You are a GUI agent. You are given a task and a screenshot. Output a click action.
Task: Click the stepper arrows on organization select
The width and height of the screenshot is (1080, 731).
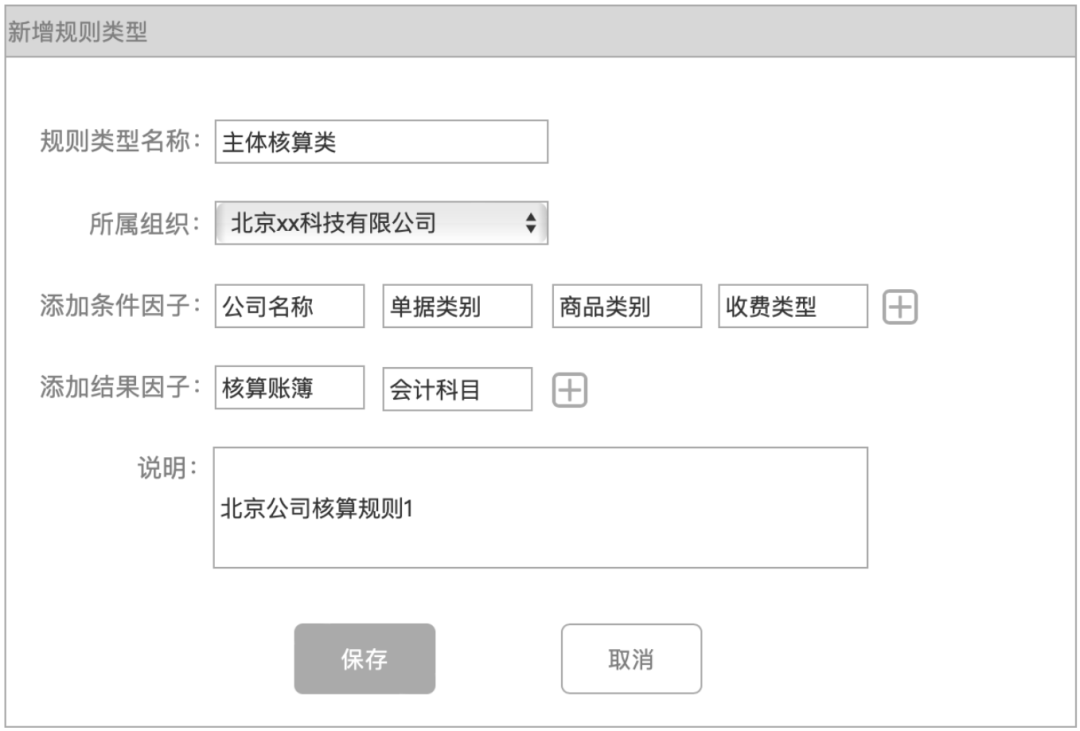[531, 223]
